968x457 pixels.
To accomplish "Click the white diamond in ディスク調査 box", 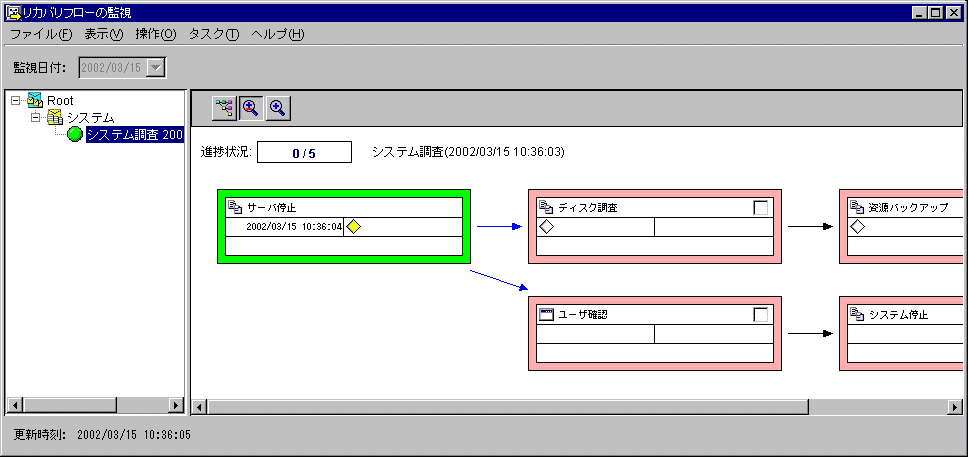I will 546,227.
